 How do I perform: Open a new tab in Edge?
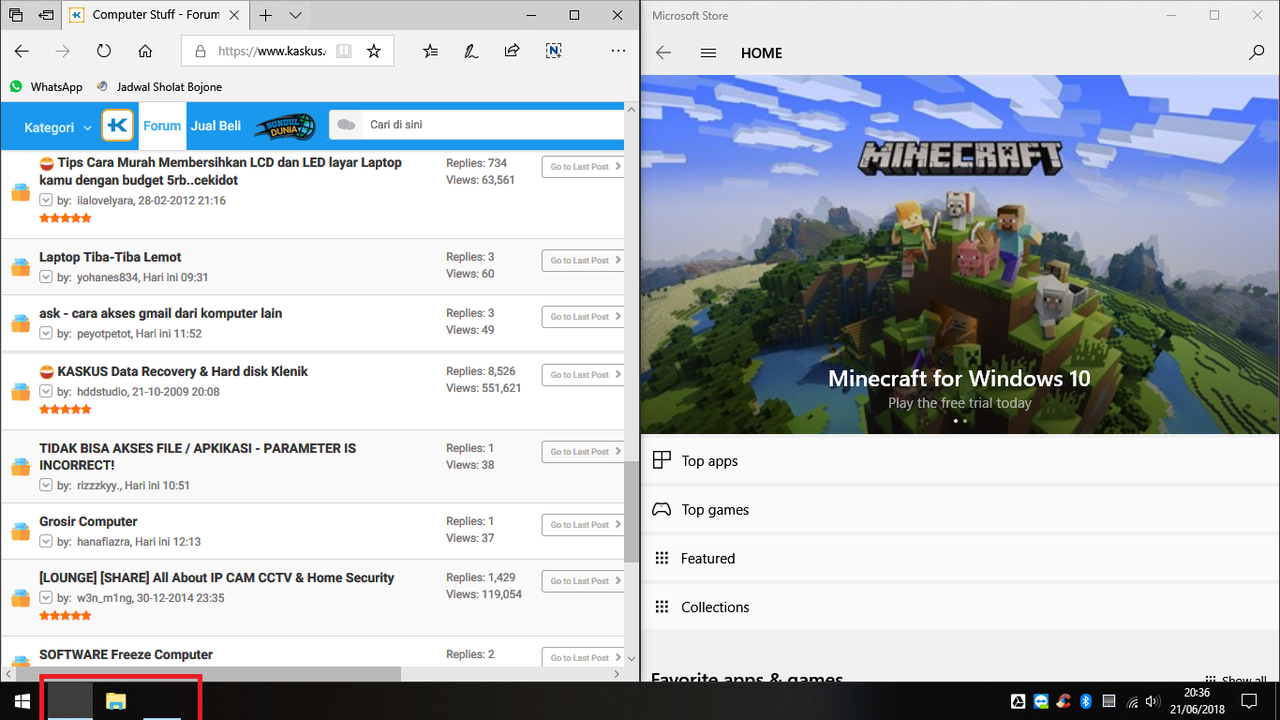click(x=266, y=15)
